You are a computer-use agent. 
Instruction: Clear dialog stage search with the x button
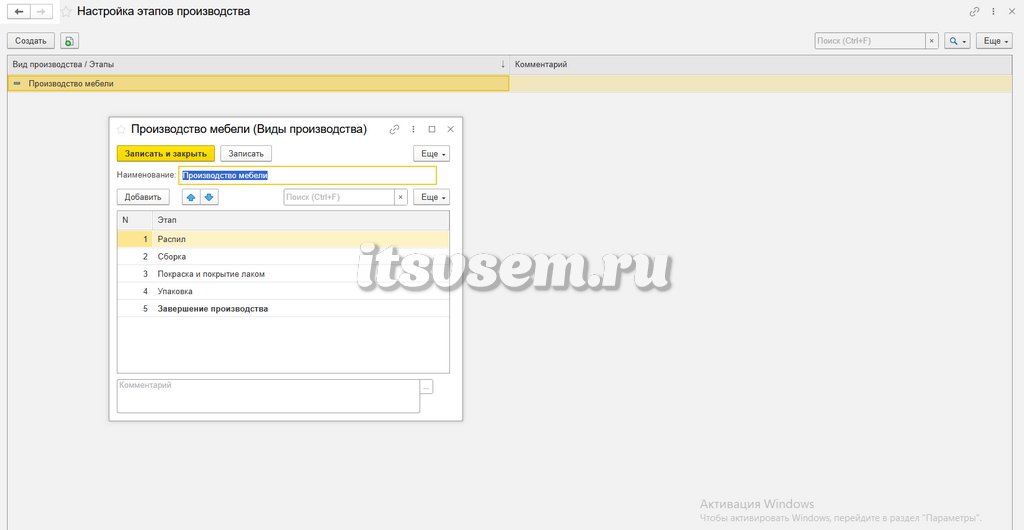401,197
